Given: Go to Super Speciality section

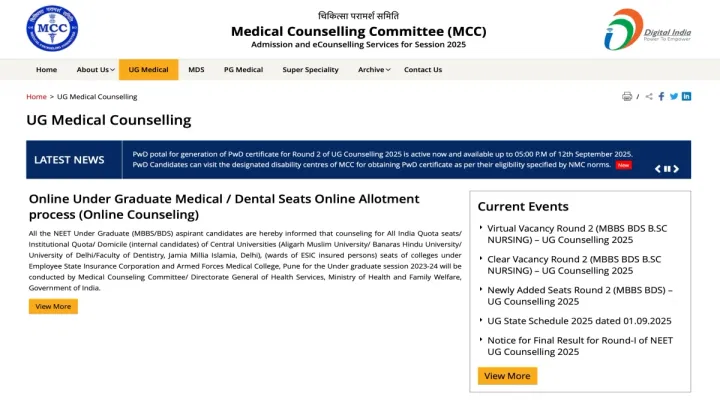Looking at the screenshot, I should 310,70.
